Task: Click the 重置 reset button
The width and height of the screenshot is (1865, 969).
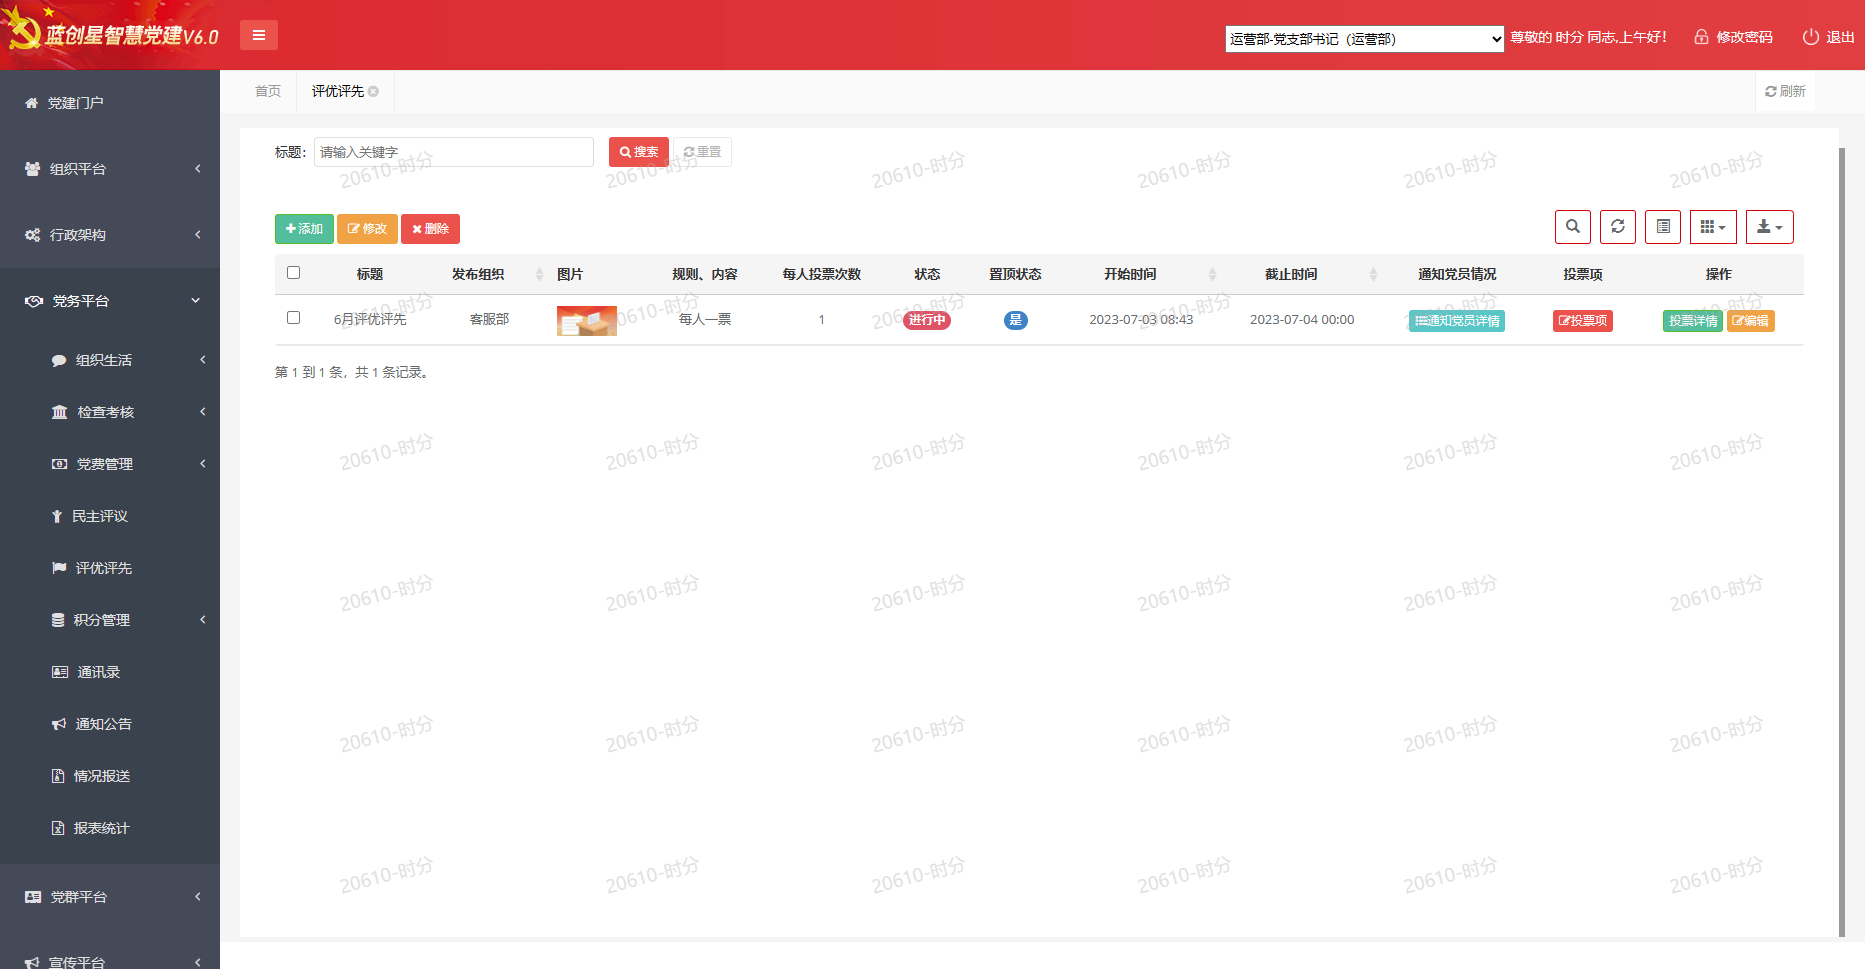Action: (x=702, y=152)
